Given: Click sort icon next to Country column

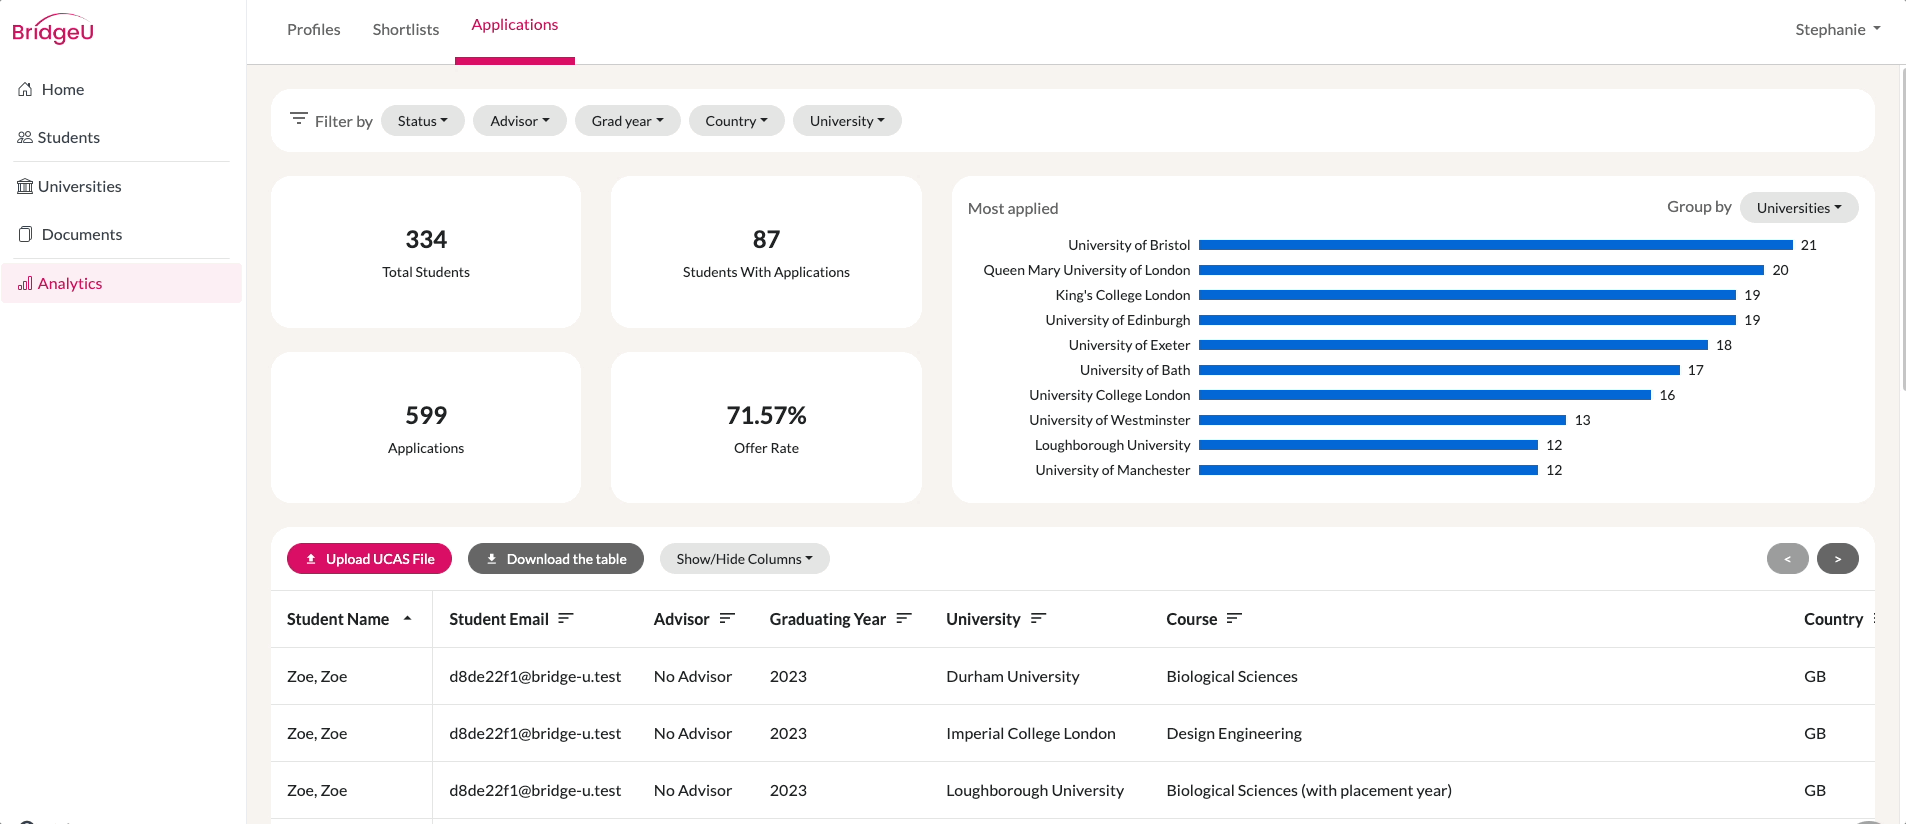Looking at the screenshot, I should pyautogui.click(x=1874, y=618).
